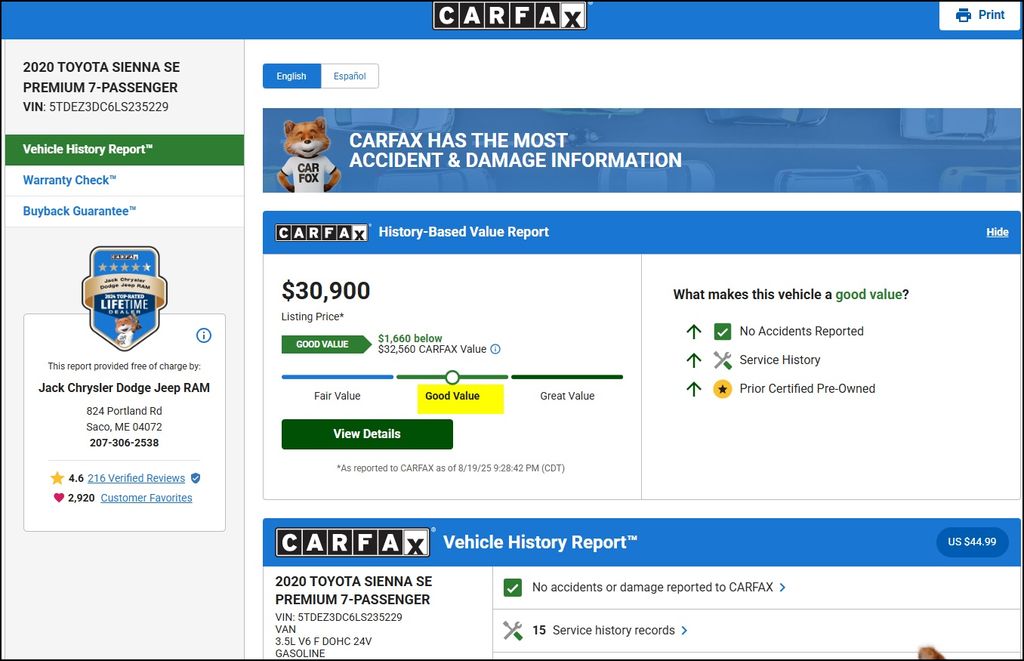Click the Fair Value blue bar segment
This screenshot has height=661, width=1024.
click(338, 377)
